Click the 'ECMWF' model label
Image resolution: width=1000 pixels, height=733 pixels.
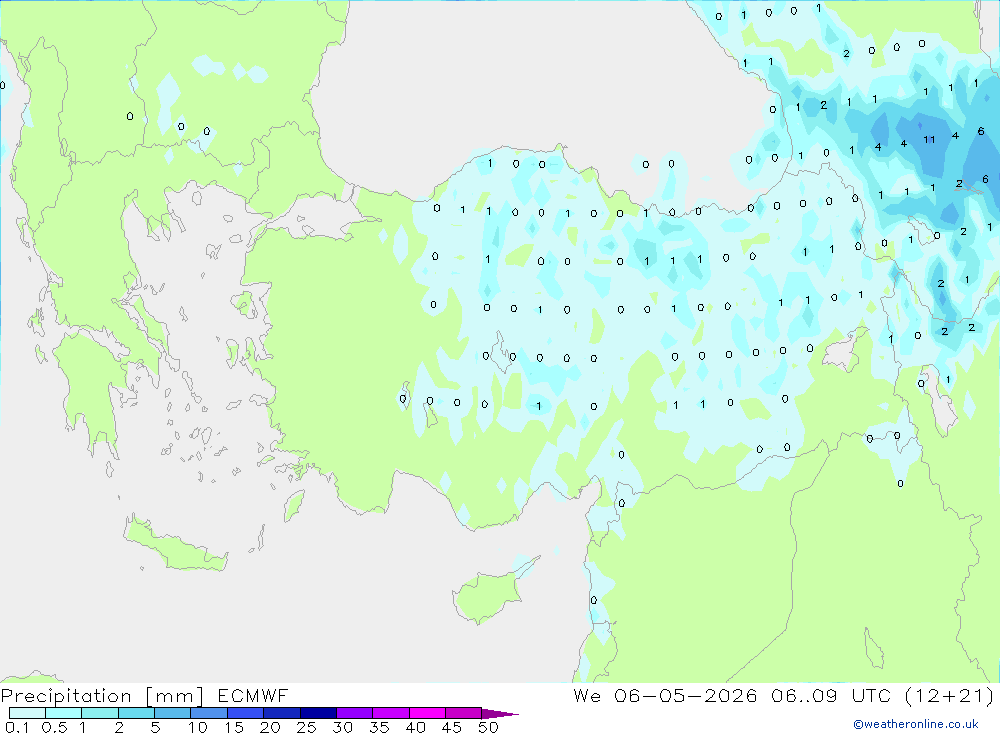253,696
